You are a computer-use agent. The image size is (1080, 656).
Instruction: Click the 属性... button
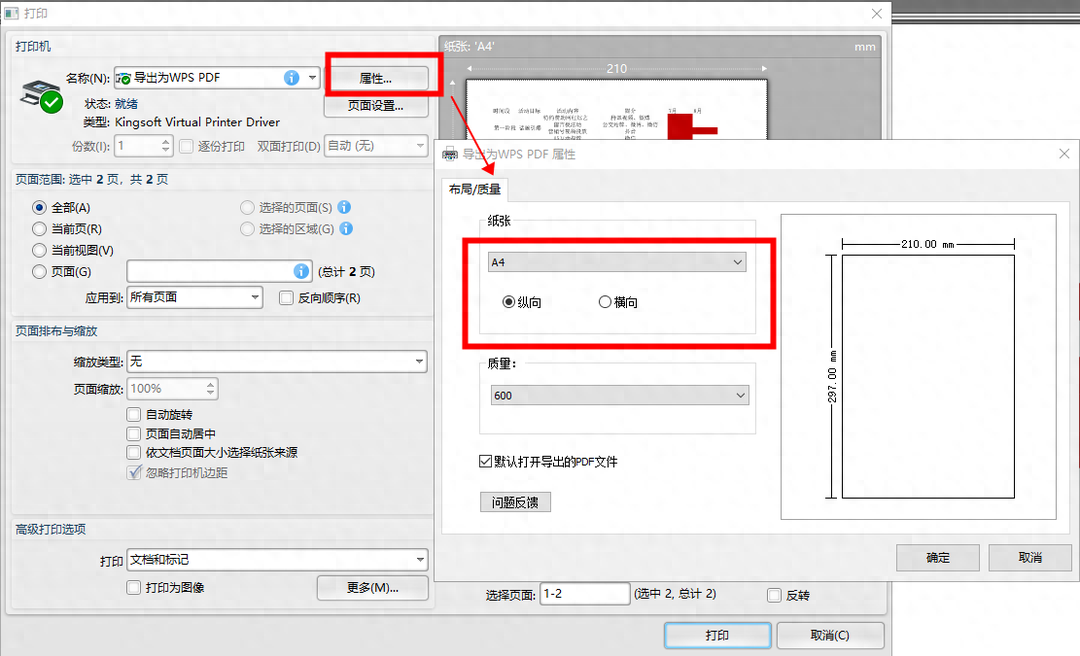tap(375, 79)
